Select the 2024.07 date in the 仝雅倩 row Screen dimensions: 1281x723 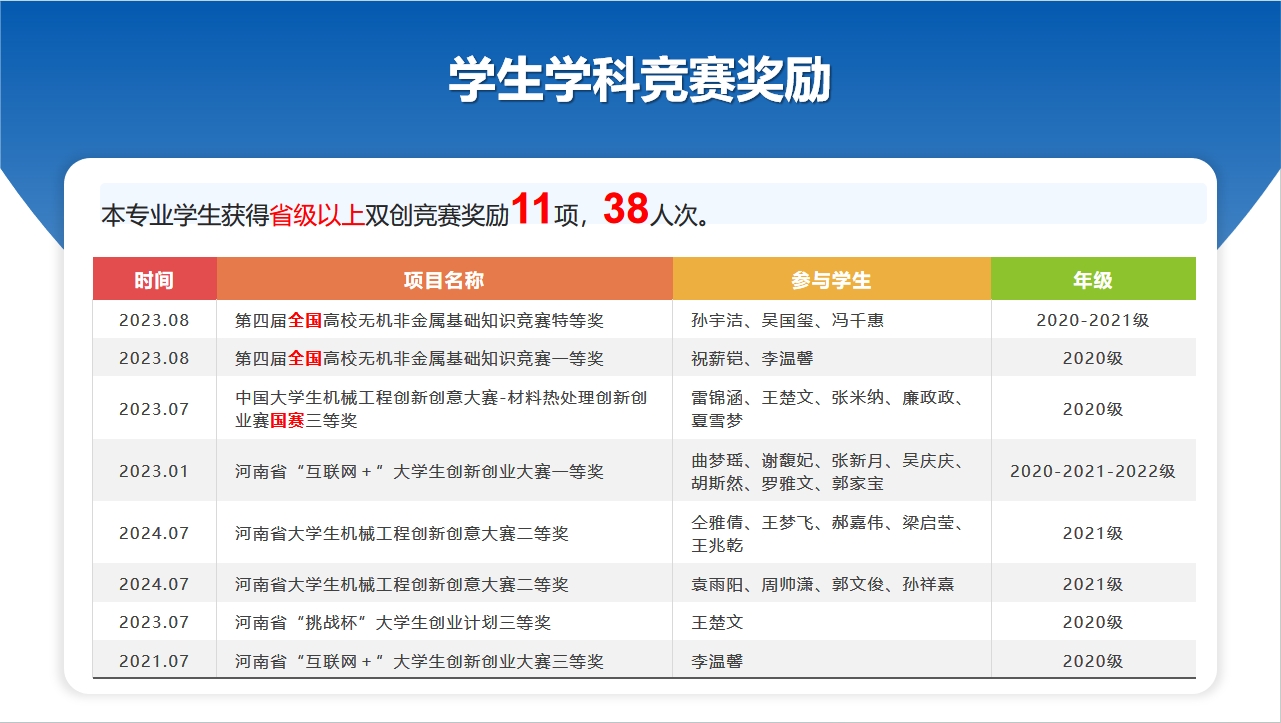coord(154,533)
